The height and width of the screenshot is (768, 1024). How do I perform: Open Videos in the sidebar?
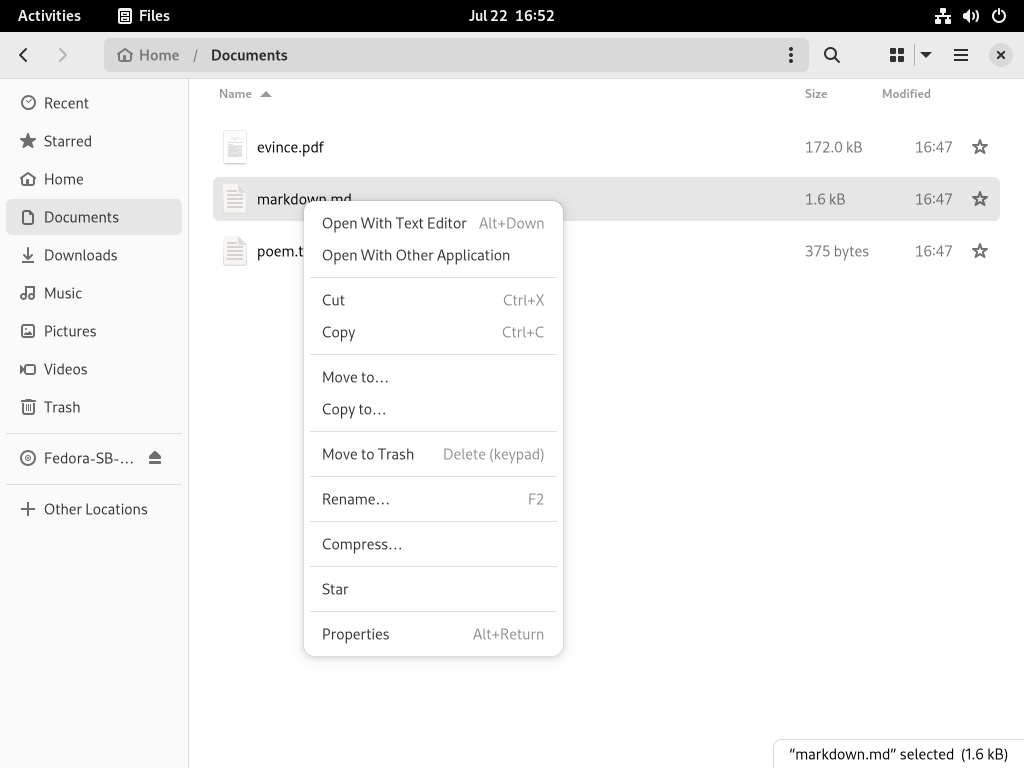94,369
